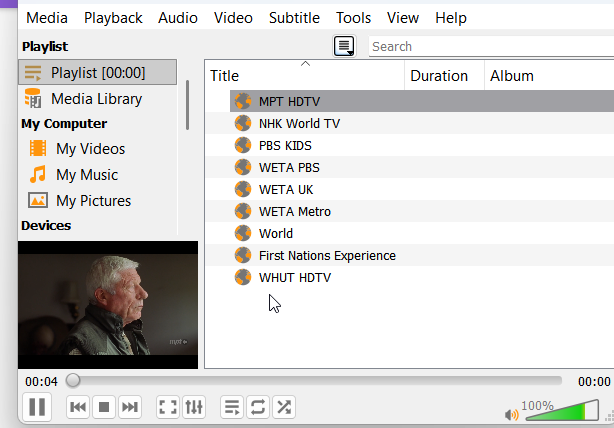
Task: Pause playback with the pause button
Action: tap(37, 407)
